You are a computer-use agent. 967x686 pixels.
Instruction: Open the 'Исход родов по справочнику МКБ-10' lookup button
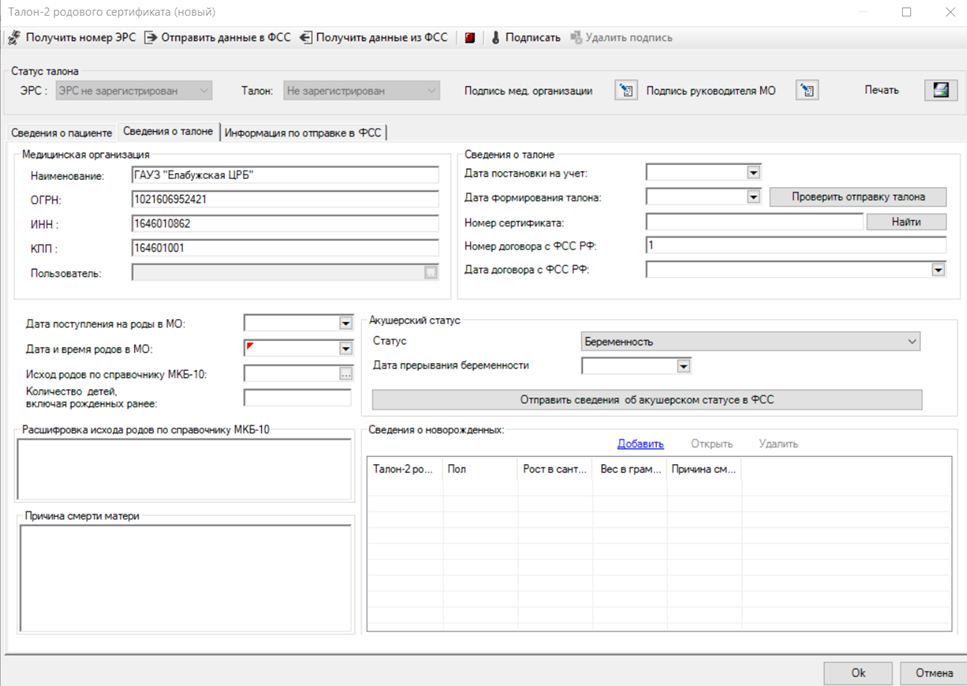click(x=345, y=374)
